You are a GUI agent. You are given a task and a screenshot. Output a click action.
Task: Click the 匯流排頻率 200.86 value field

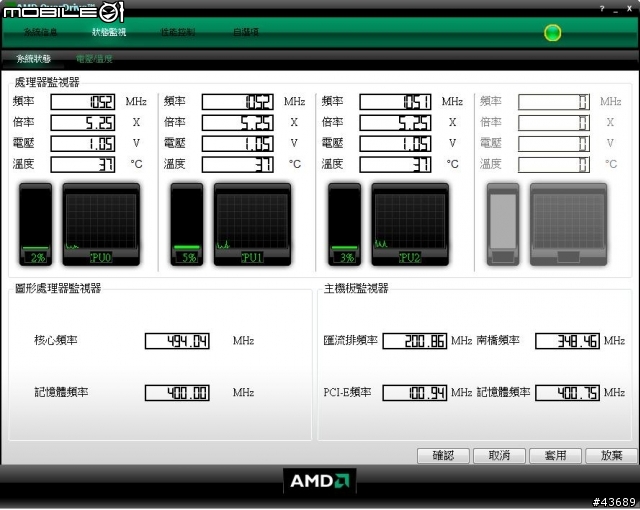(x=415, y=341)
